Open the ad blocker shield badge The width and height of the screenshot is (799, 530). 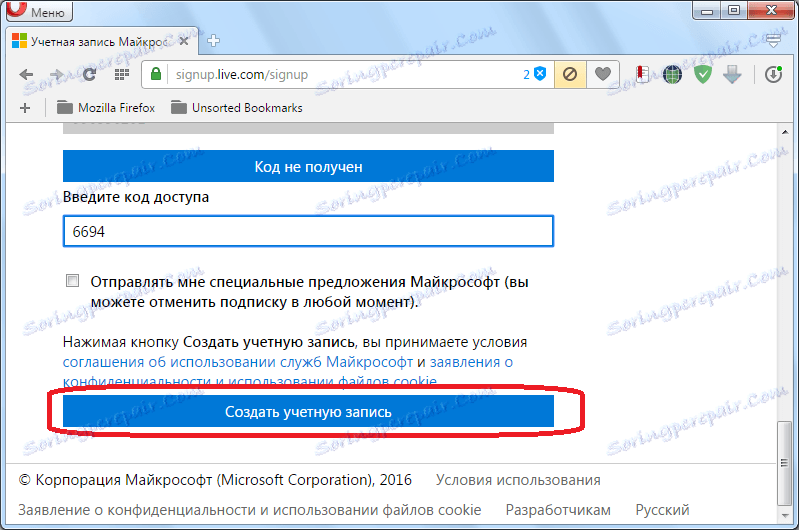click(535, 74)
